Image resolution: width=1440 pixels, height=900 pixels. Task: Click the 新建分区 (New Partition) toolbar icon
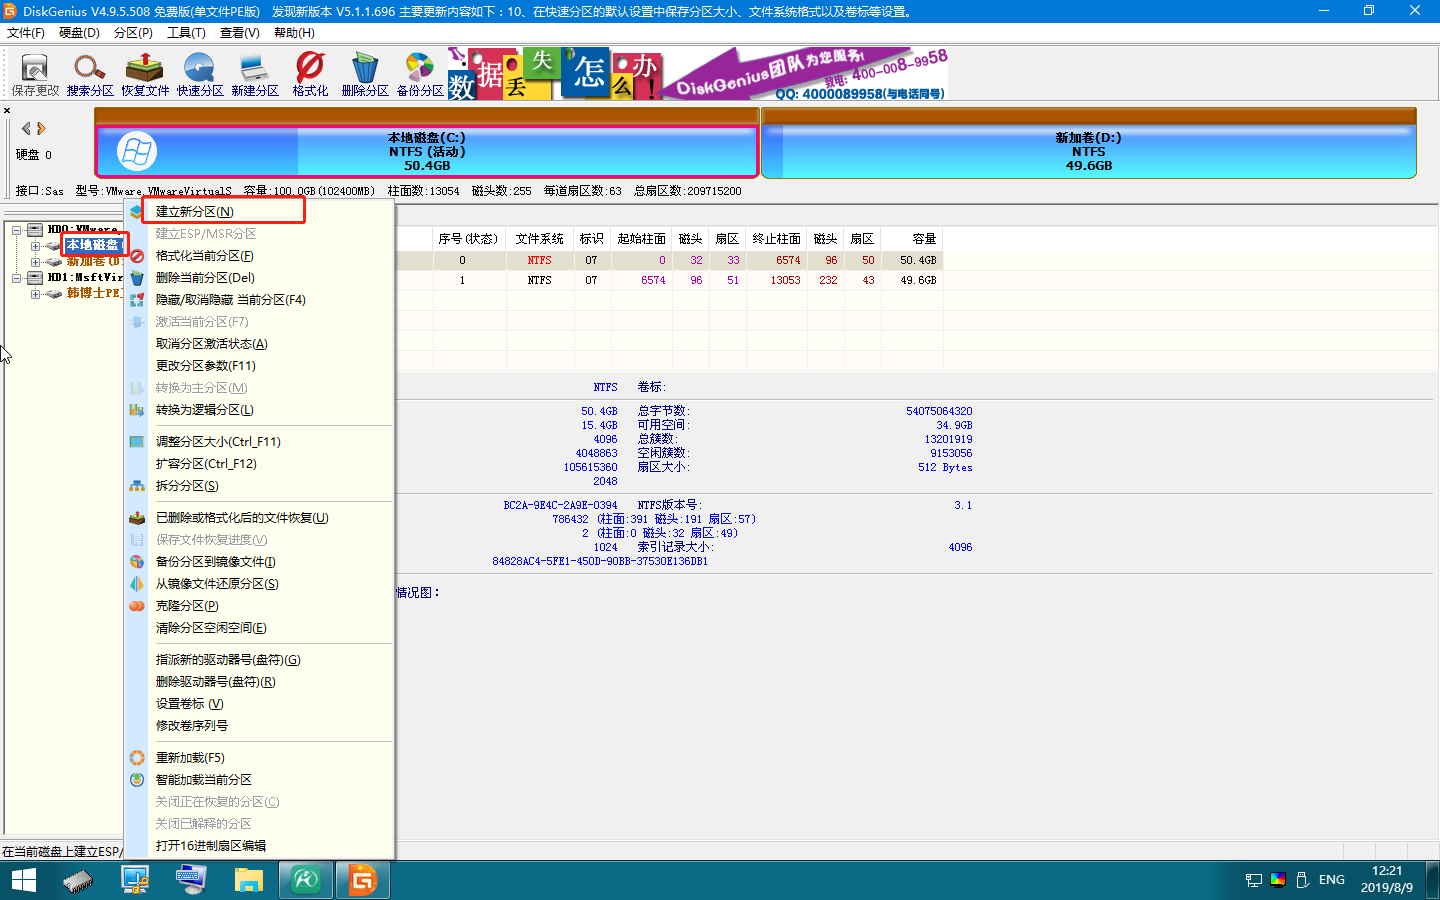[255, 75]
